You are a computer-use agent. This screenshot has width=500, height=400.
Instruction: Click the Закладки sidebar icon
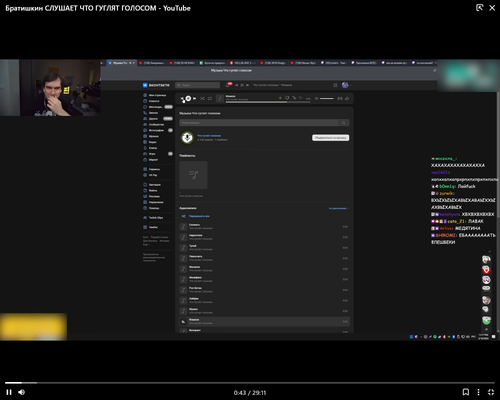pyautogui.click(x=145, y=185)
